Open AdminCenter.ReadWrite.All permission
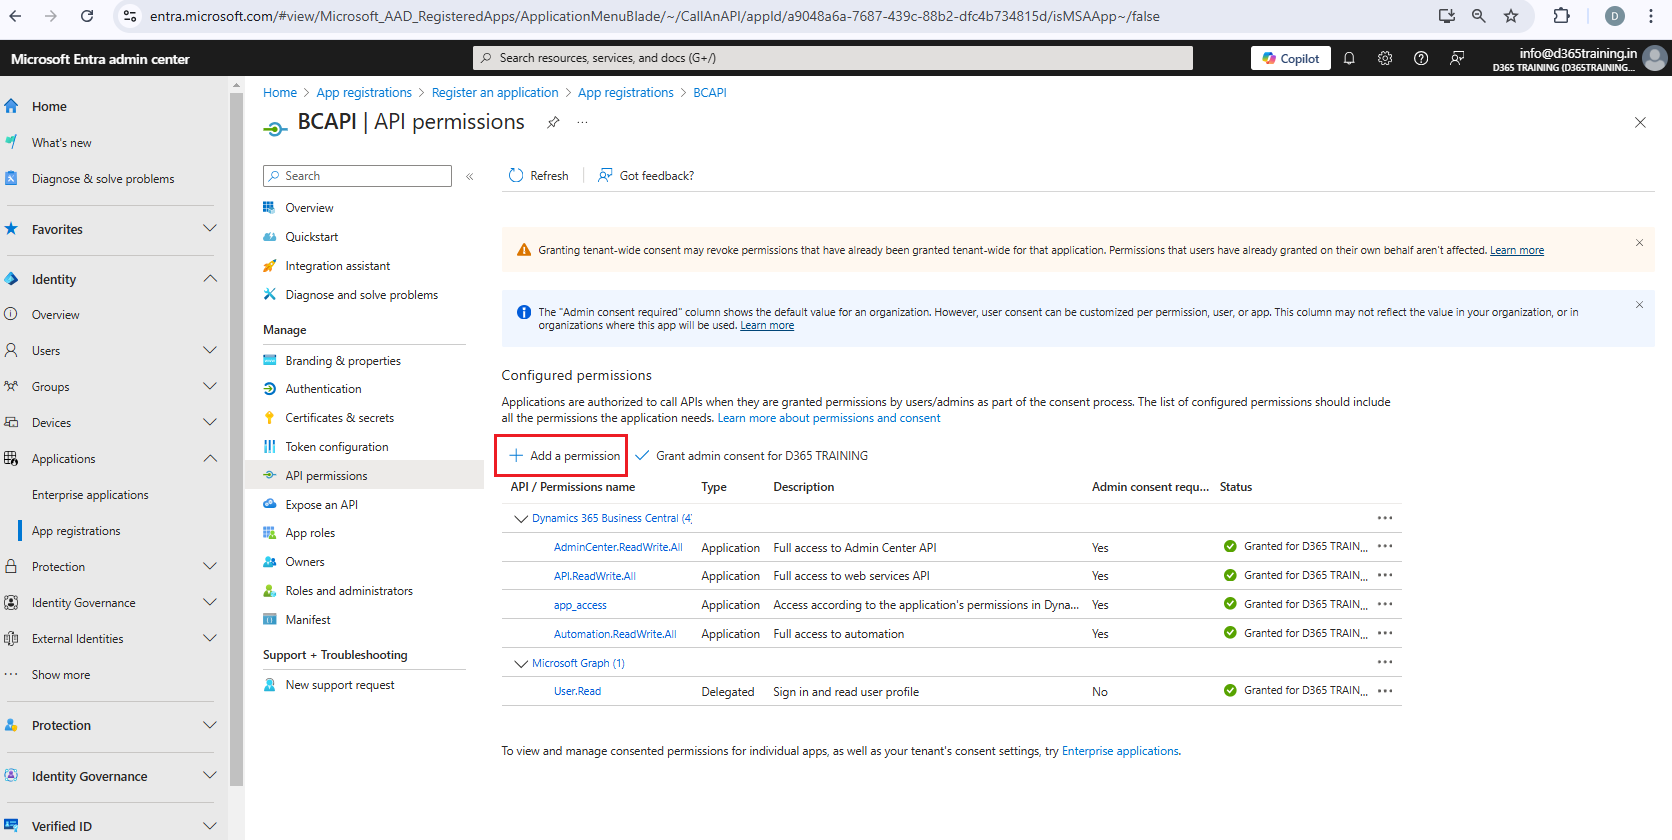Viewport: 1672px width, 840px height. pyautogui.click(x=618, y=547)
